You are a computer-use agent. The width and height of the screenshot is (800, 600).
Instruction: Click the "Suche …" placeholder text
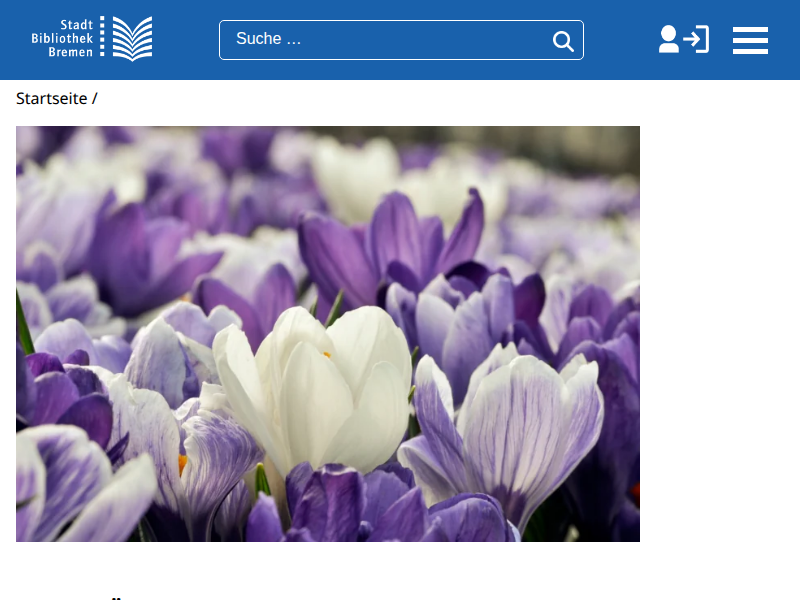268,40
